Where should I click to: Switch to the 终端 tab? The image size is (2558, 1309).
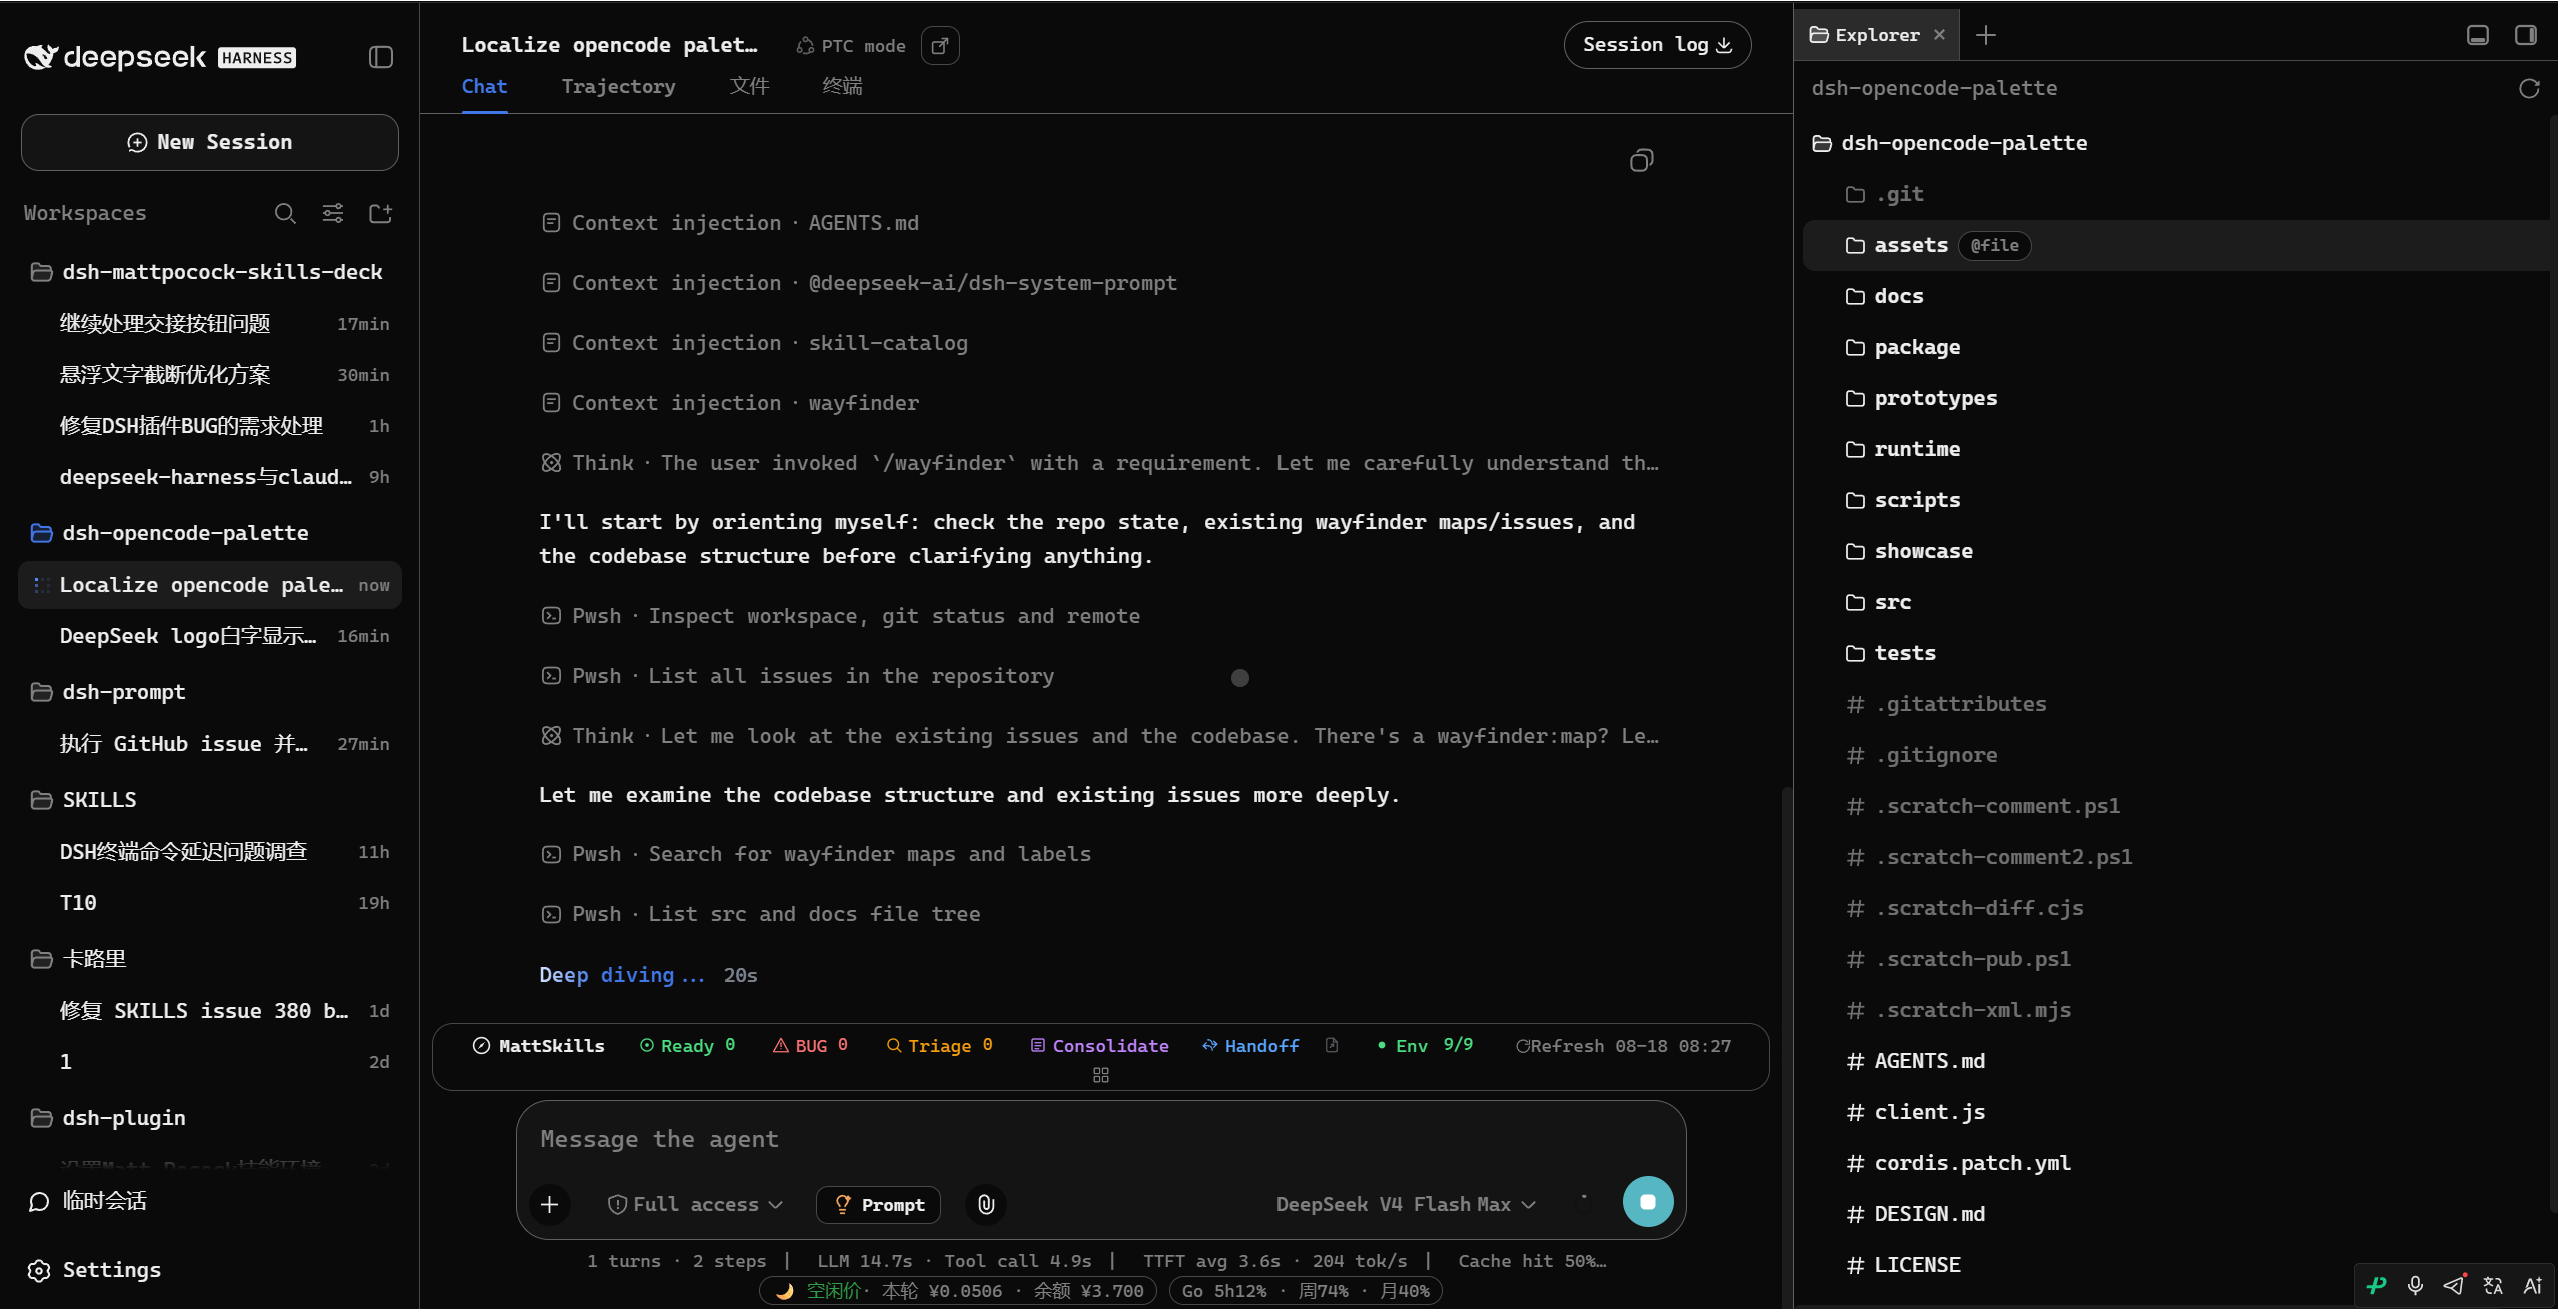click(x=842, y=86)
